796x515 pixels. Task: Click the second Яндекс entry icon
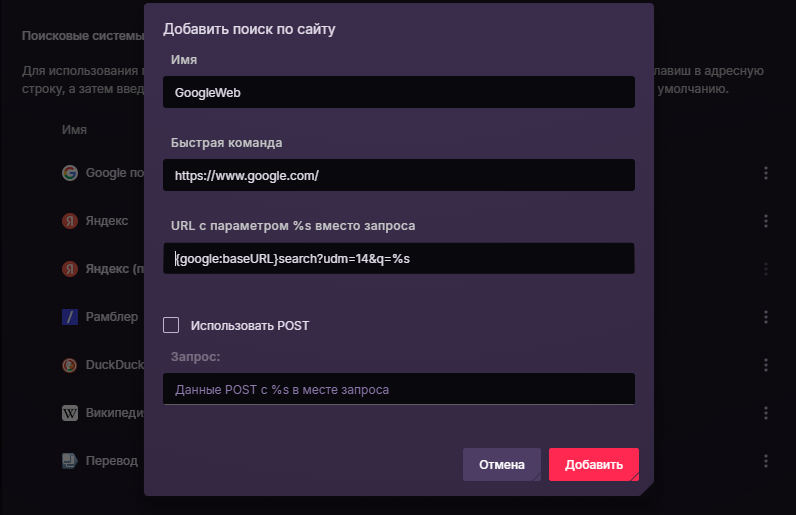(70, 269)
